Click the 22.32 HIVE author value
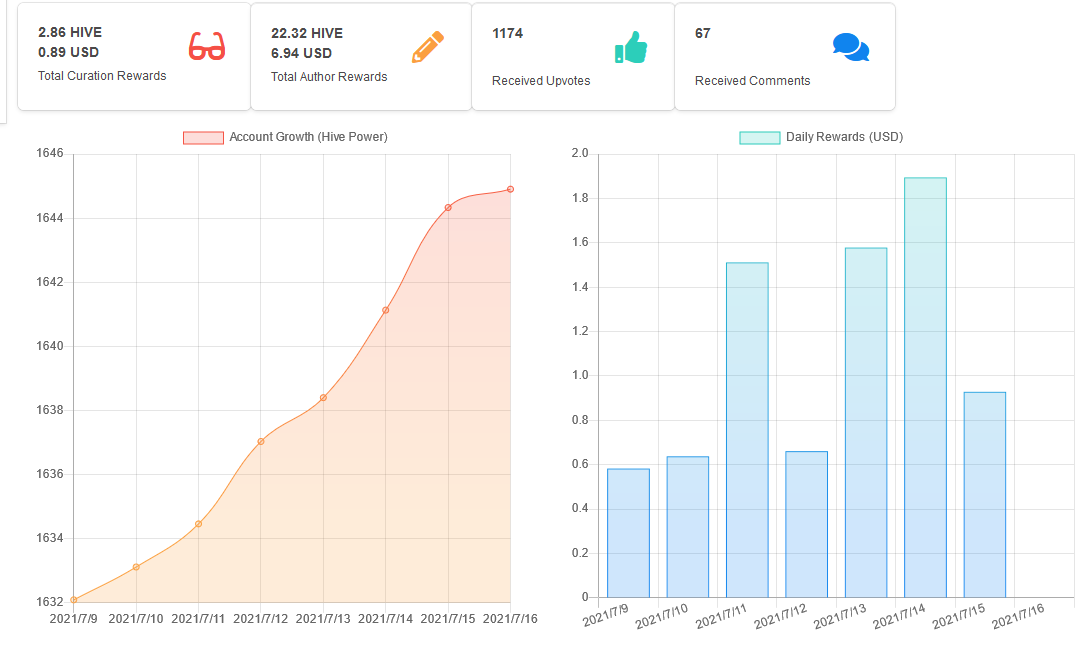Screen dimensions: 1088x665 pos(307,33)
